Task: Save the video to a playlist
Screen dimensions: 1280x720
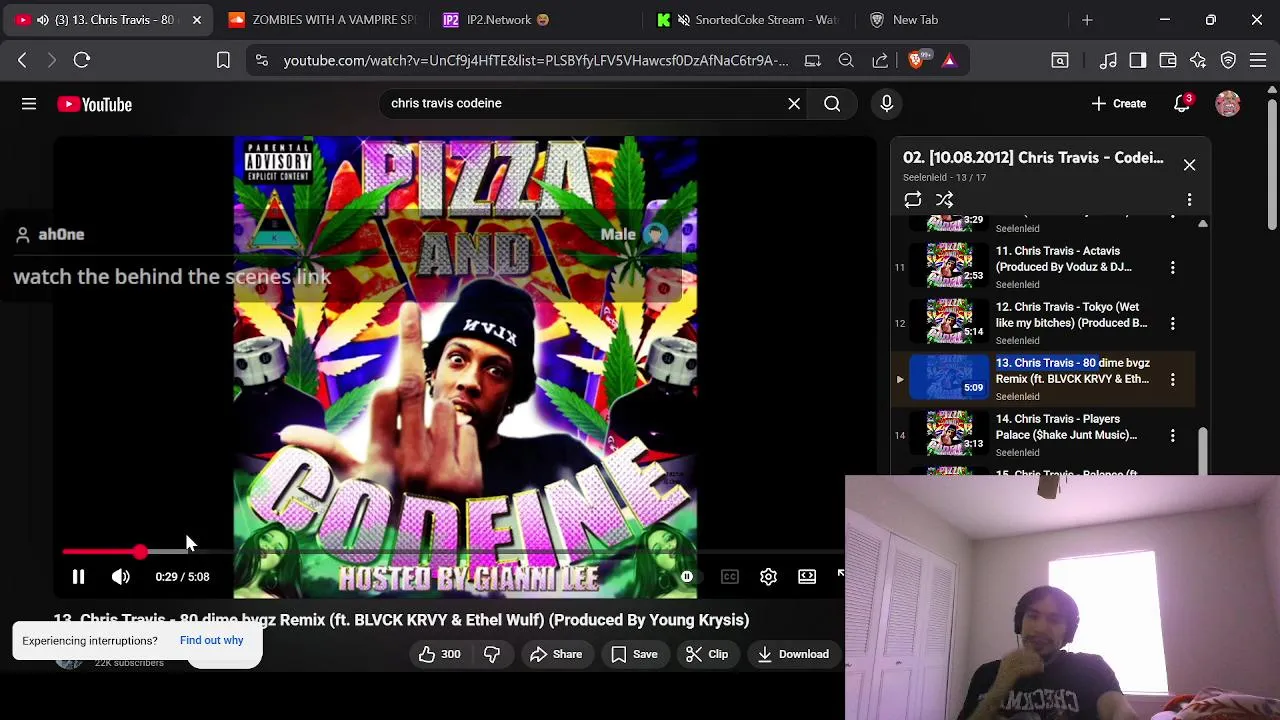Action: [634, 654]
